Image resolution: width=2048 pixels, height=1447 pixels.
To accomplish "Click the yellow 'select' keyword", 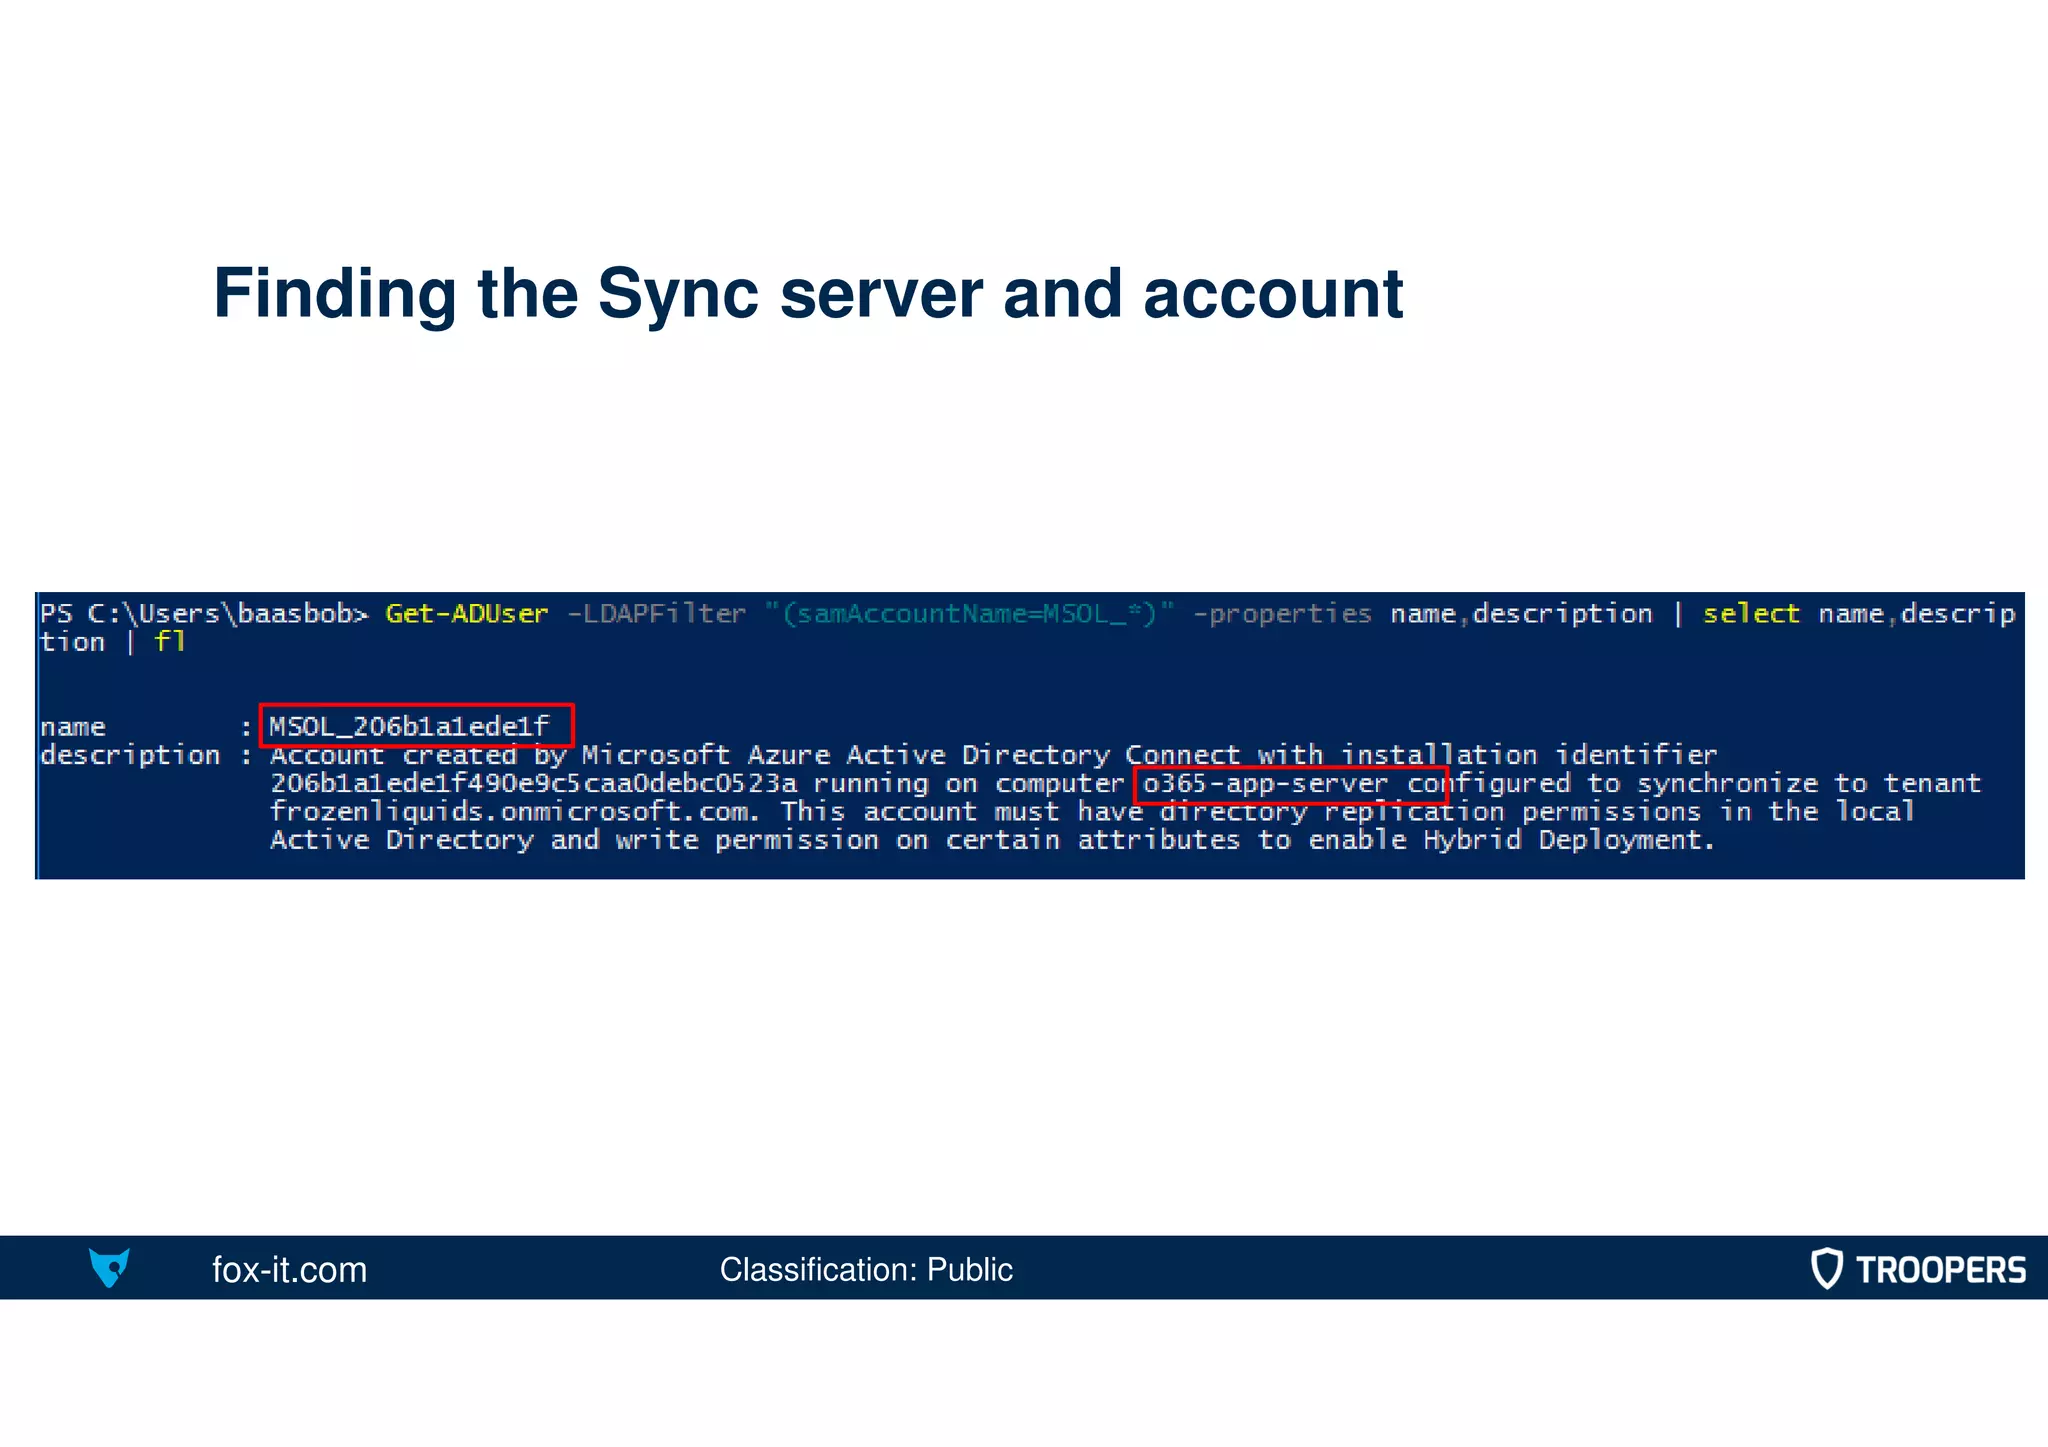I will tap(1751, 613).
